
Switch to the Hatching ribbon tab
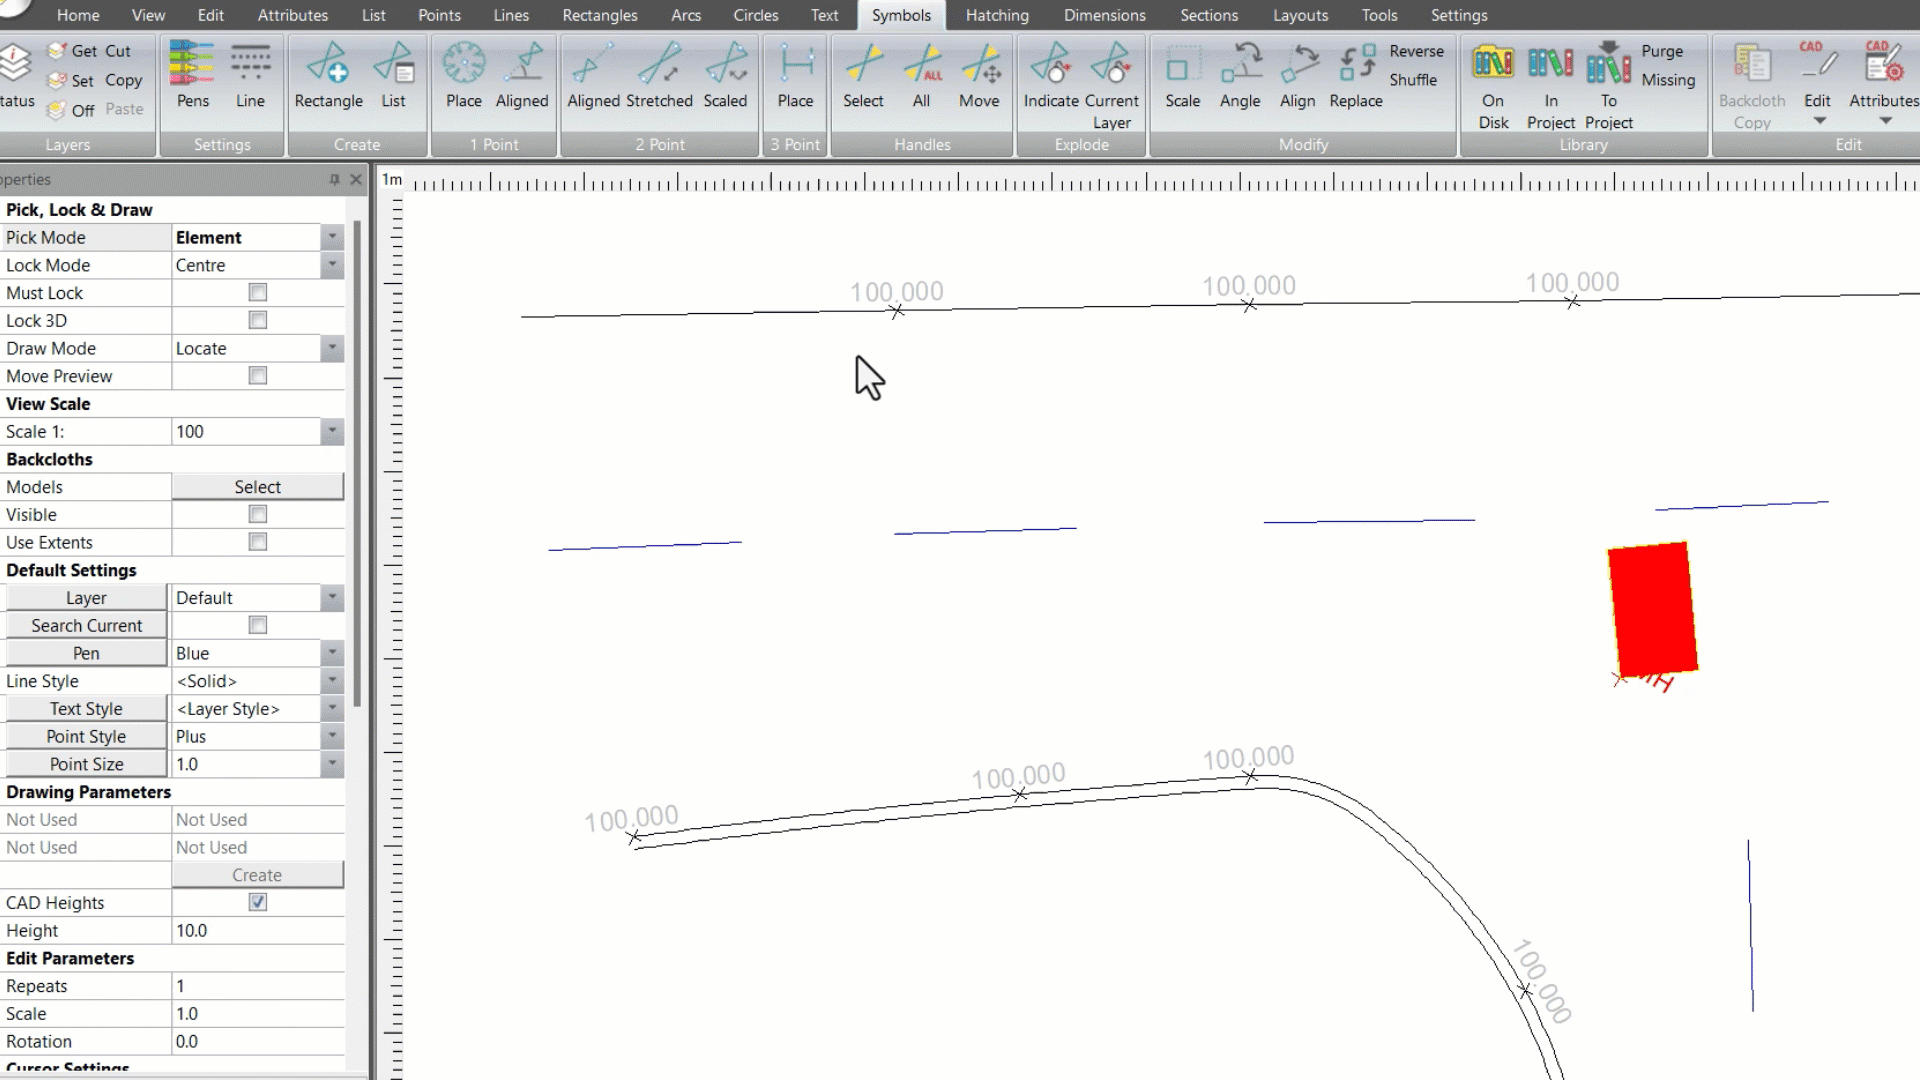997,15
